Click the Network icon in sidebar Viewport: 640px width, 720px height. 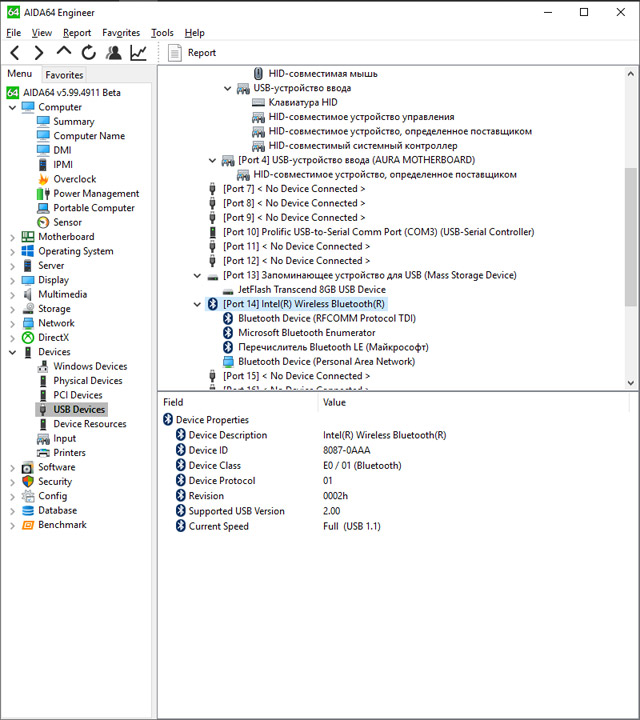(28, 323)
